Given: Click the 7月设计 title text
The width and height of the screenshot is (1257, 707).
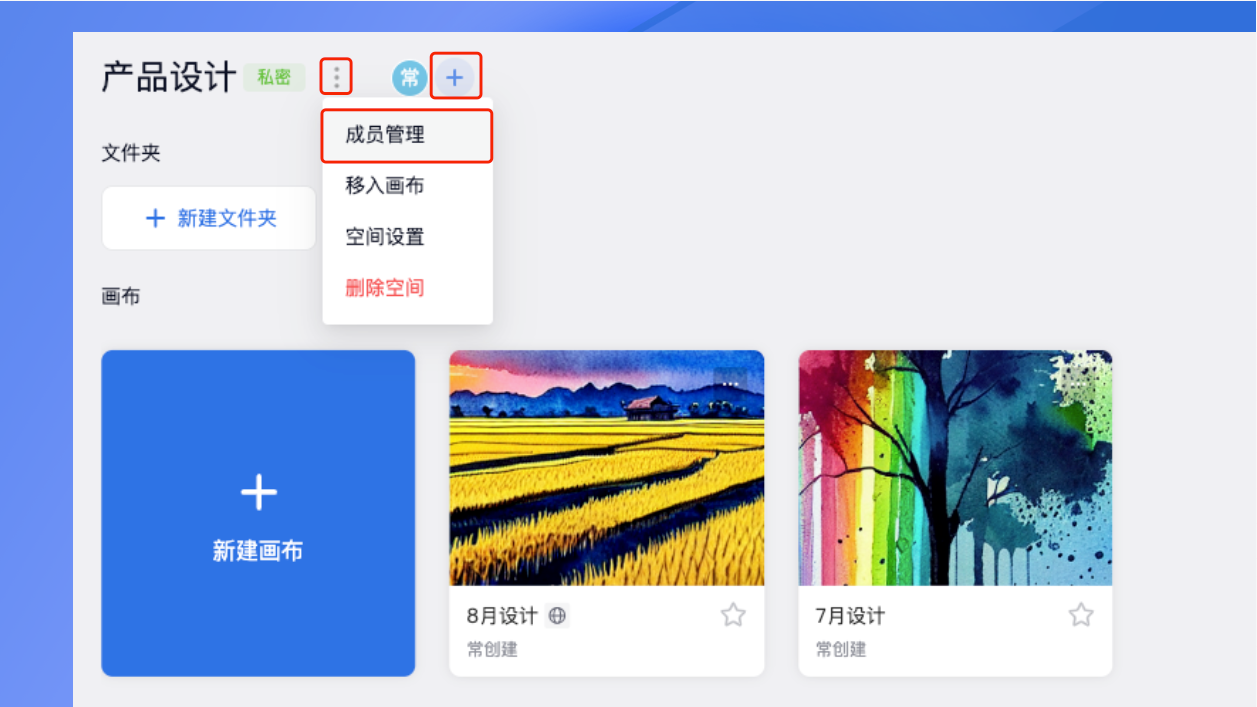Looking at the screenshot, I should (850, 616).
